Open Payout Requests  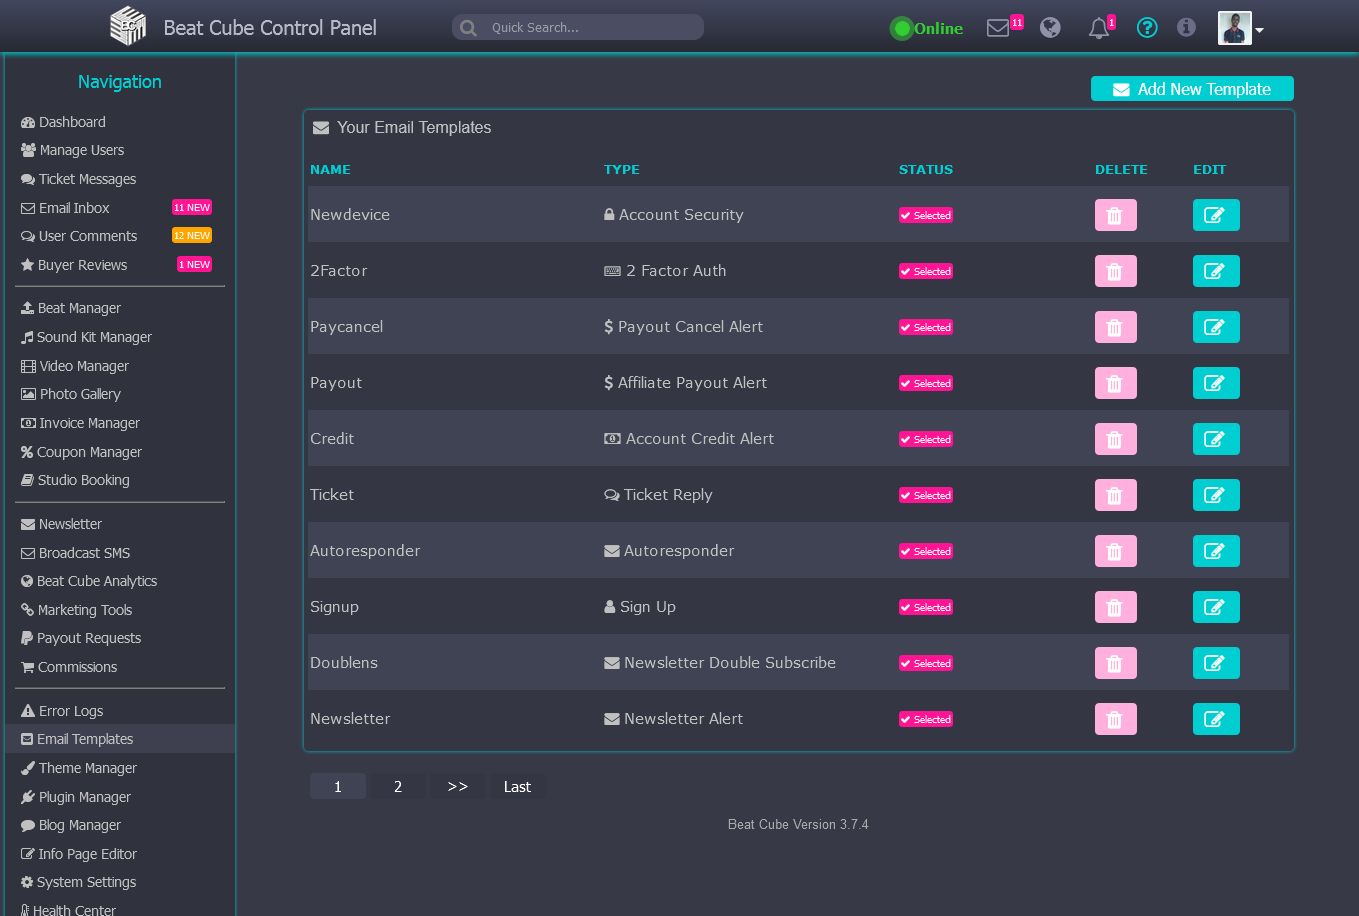tap(81, 638)
